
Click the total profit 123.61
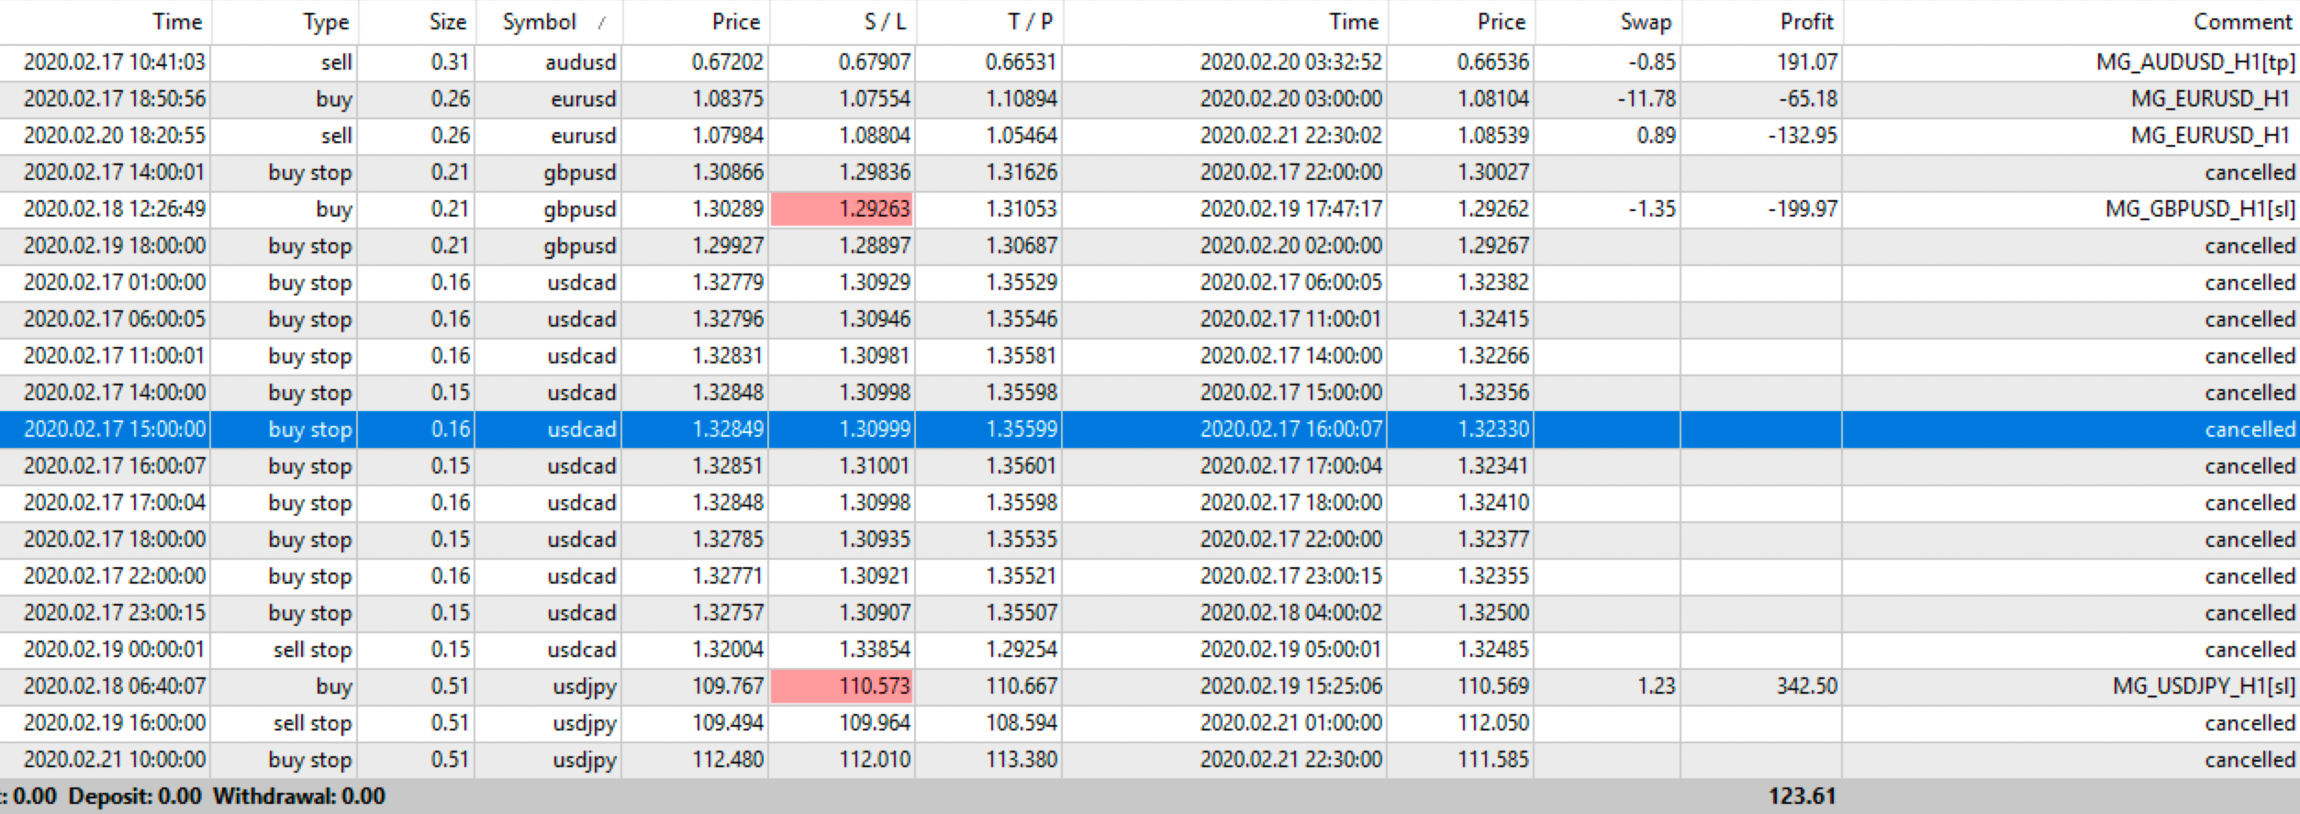tap(1802, 796)
